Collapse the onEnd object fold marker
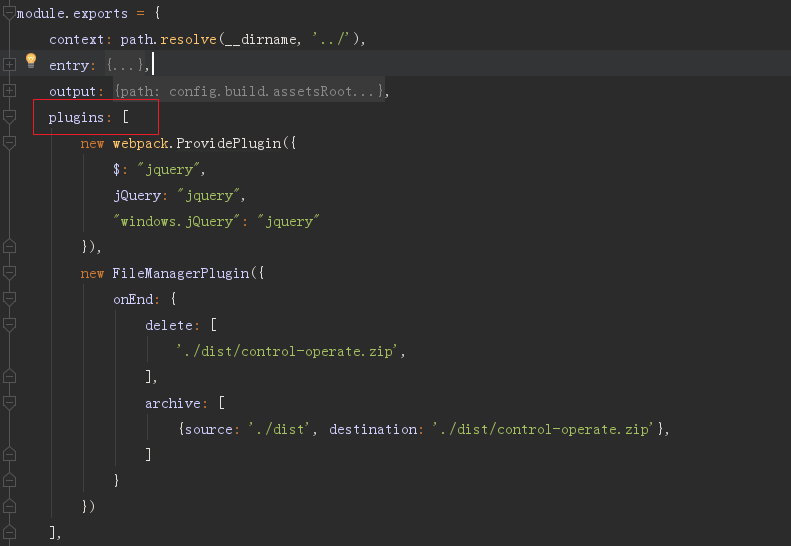The width and height of the screenshot is (791, 546). [9, 299]
